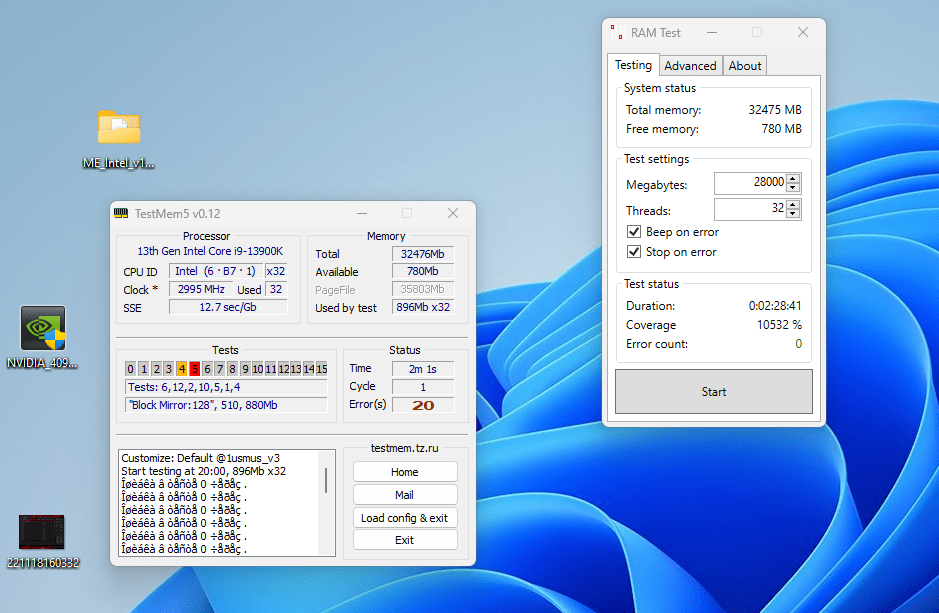939x613 pixels.
Task: Click test box number 10 in Tests
Action: tap(258, 369)
